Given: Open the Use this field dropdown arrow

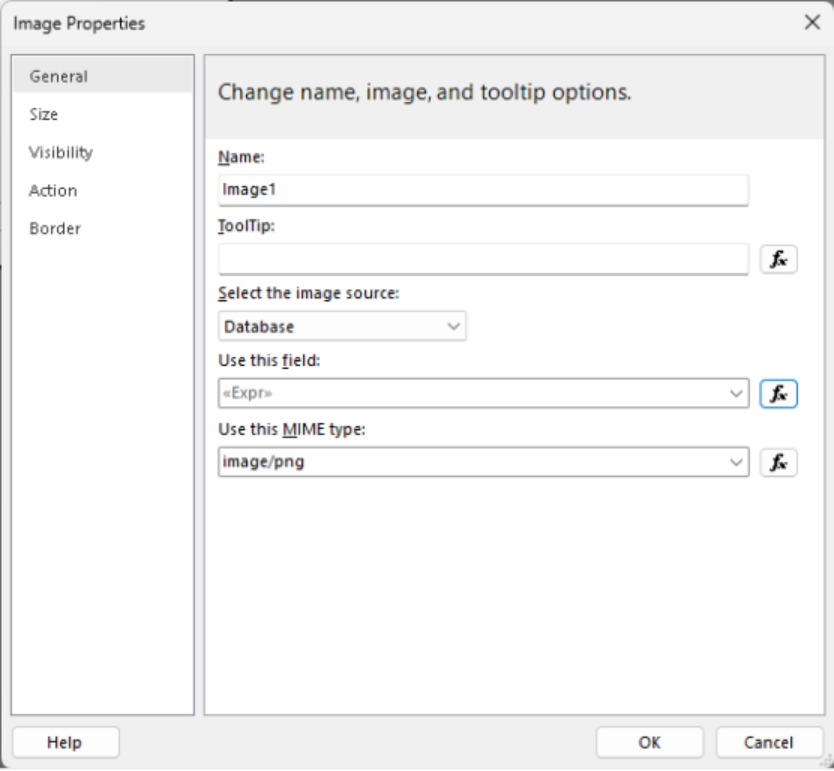Looking at the screenshot, I should [737, 394].
